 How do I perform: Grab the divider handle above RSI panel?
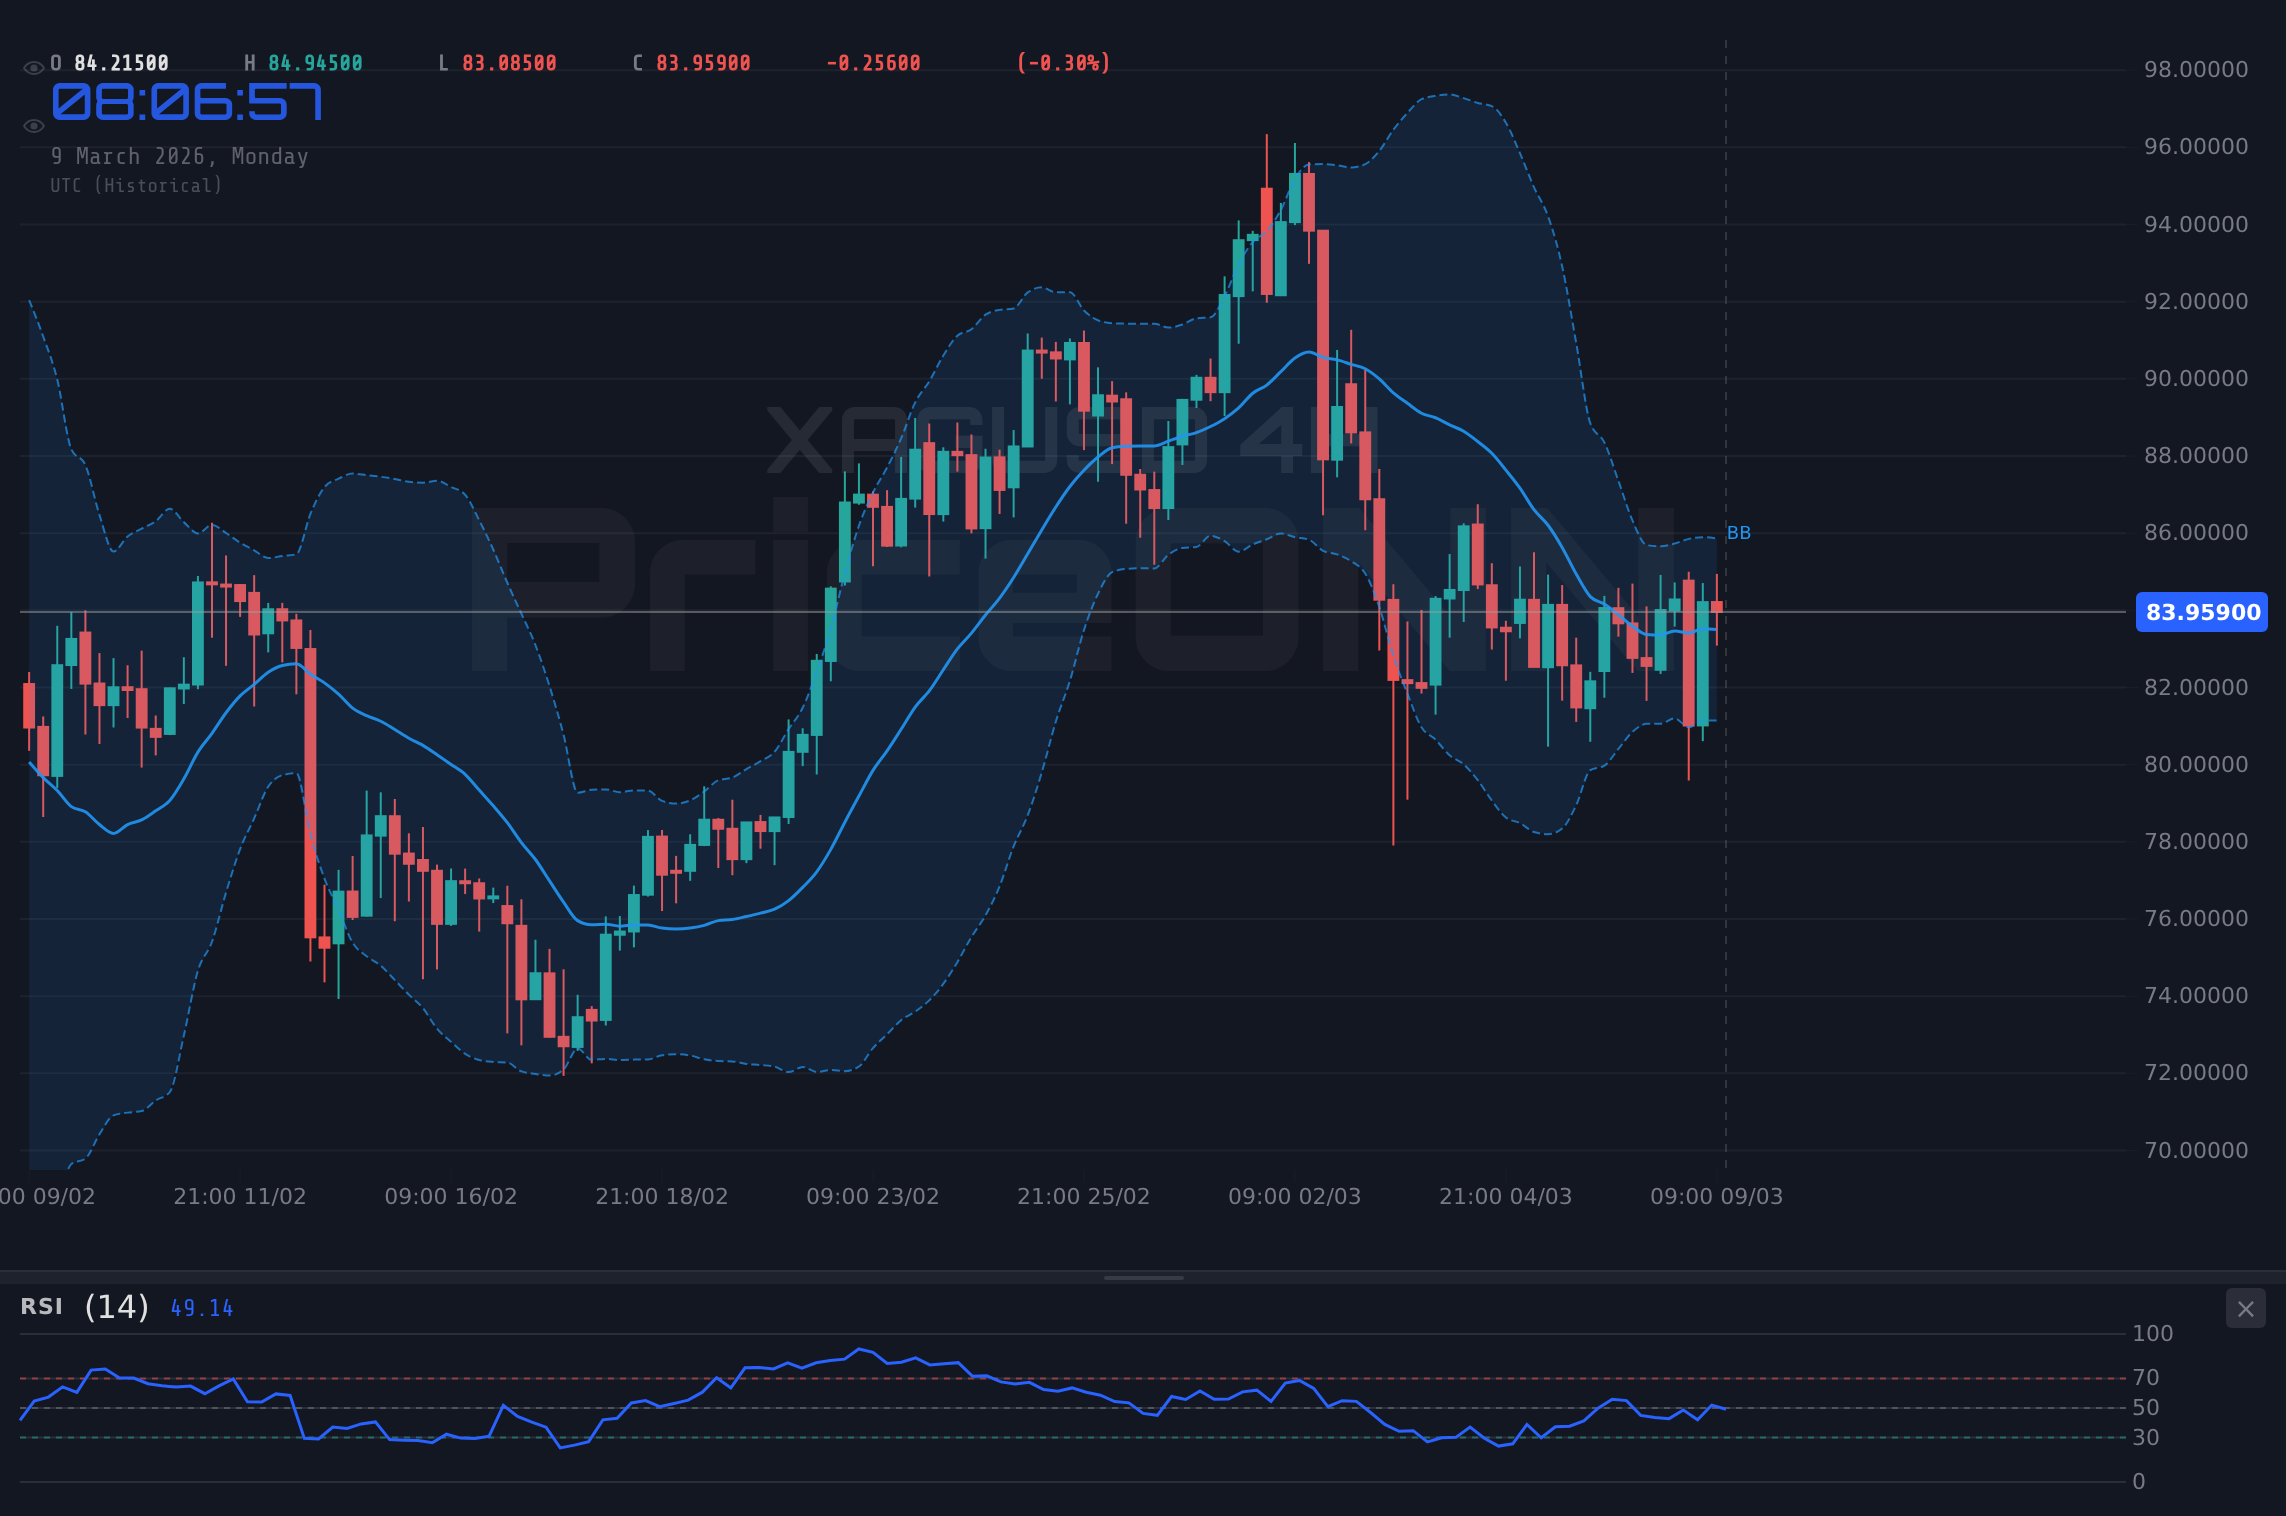(1143, 1278)
